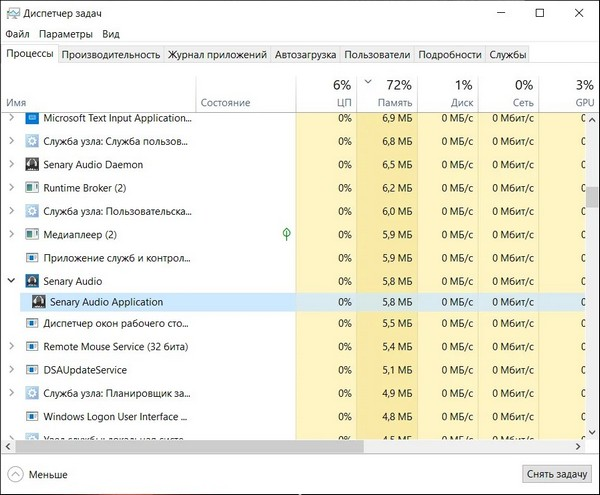Click the Senary Audio Application icon
This screenshot has height=495, width=600.
[40, 301]
